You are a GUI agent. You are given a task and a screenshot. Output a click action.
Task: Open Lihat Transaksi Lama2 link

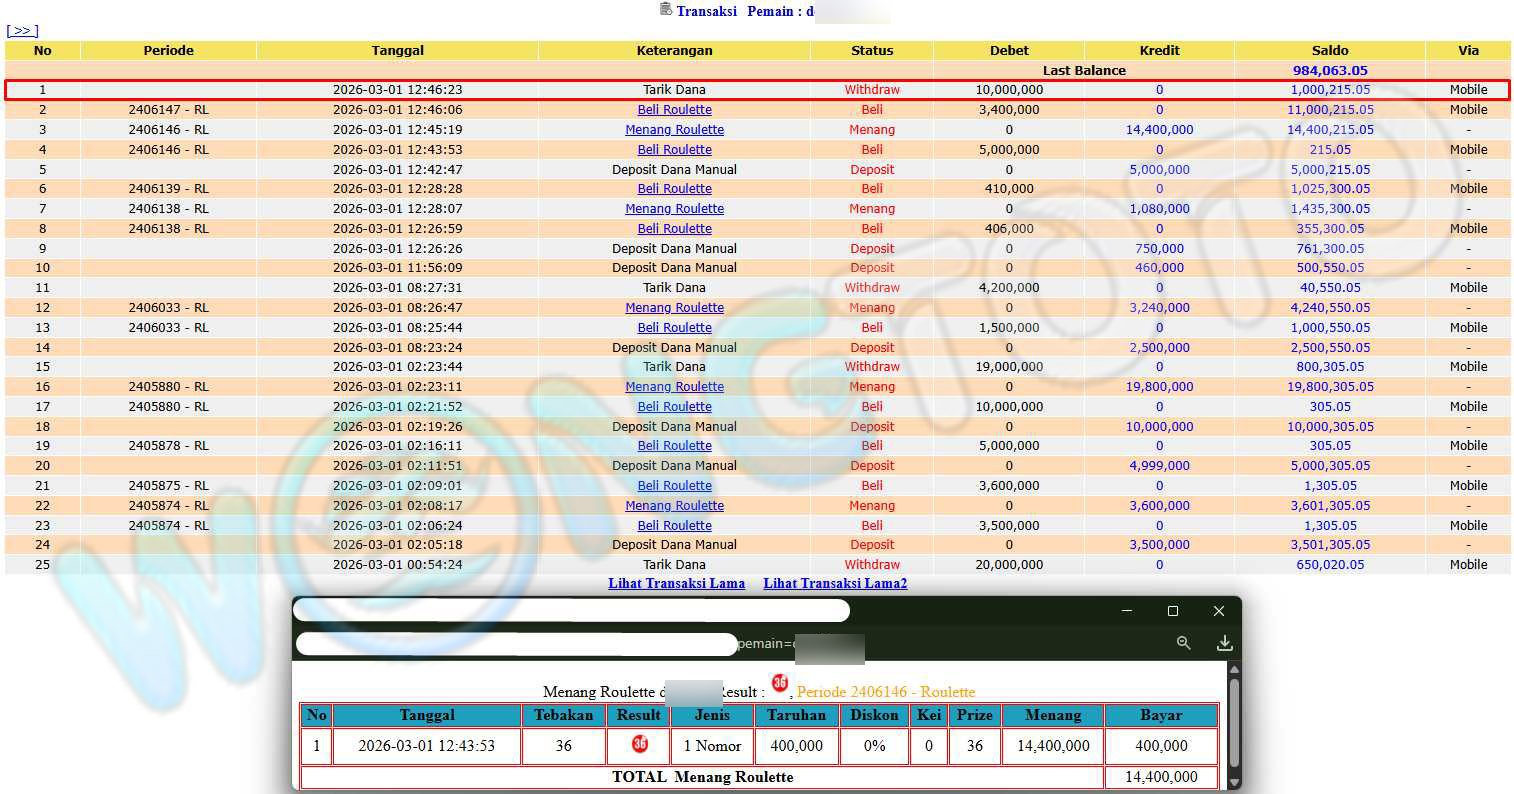pos(835,583)
